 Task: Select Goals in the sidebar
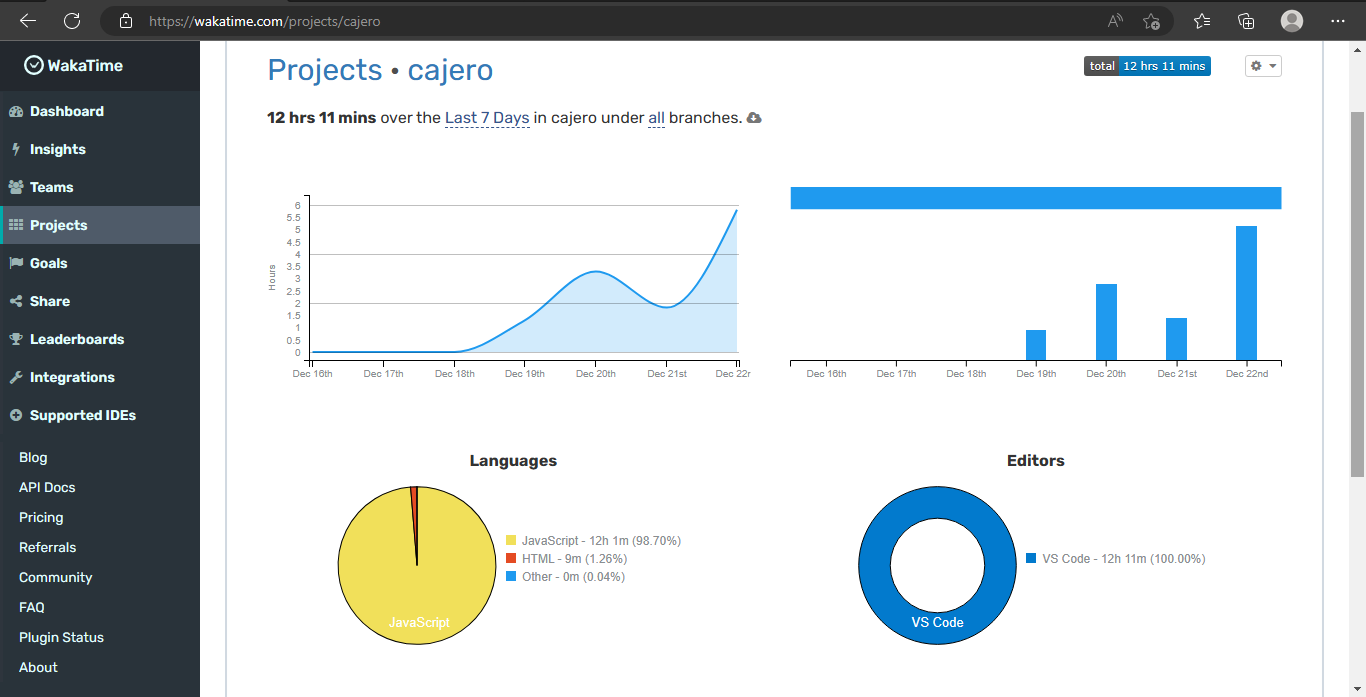pyautogui.click(x=100, y=263)
